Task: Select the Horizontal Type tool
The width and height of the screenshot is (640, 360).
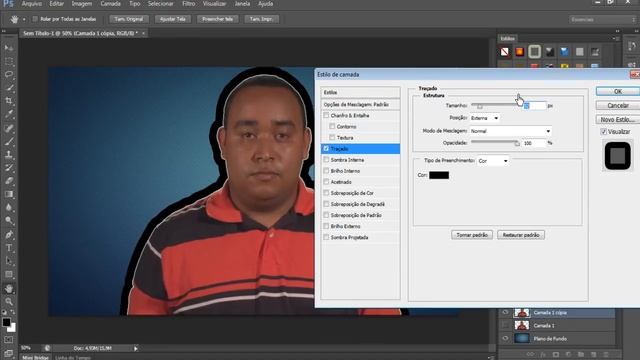Action: (x=9, y=248)
